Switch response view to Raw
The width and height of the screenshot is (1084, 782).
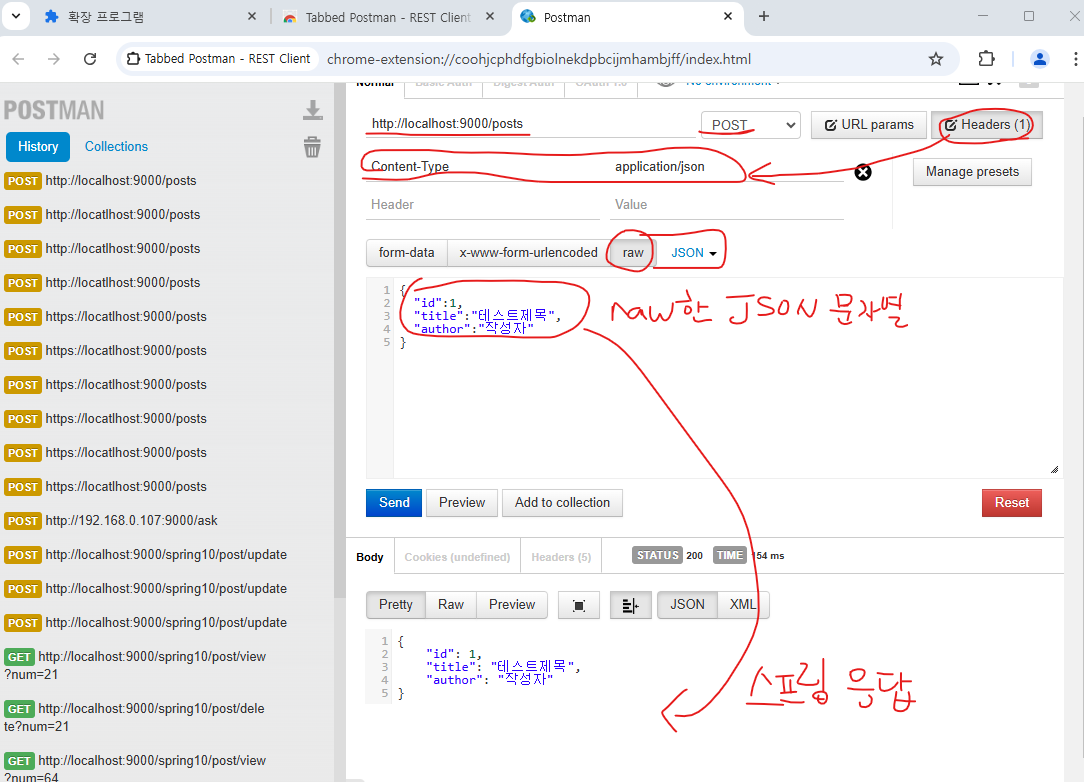point(451,605)
